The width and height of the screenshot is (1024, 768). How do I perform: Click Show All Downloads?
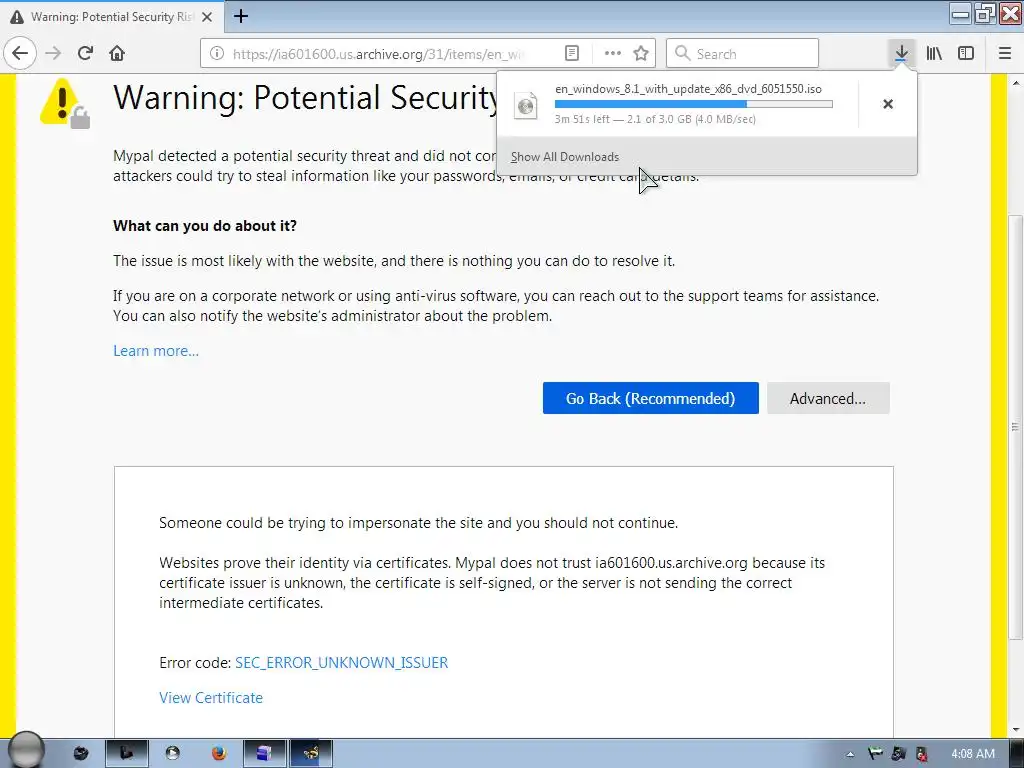[x=565, y=157]
